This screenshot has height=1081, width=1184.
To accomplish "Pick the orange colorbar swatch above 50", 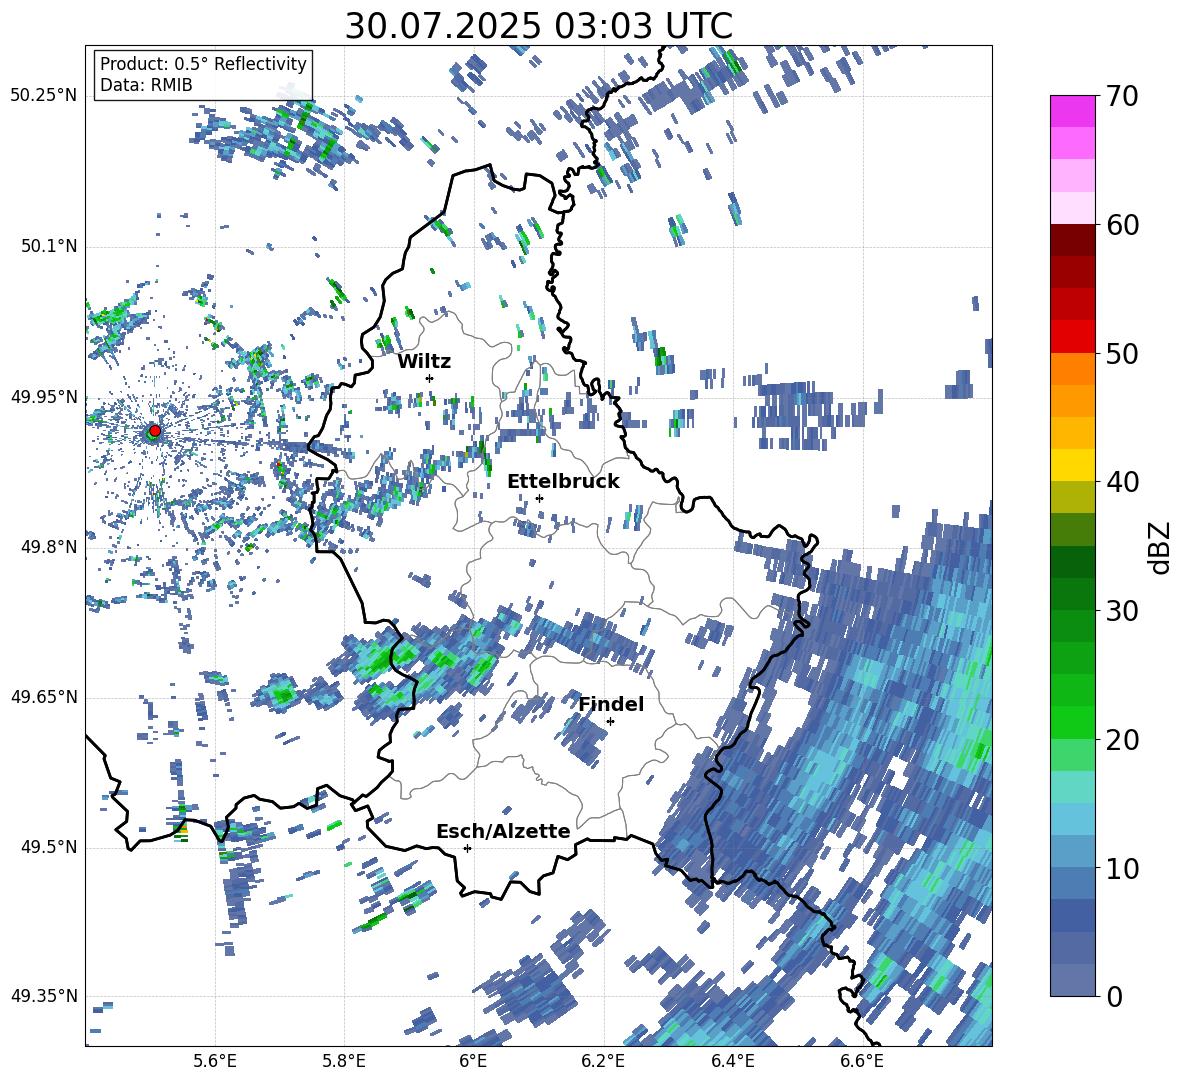I will click(1072, 368).
